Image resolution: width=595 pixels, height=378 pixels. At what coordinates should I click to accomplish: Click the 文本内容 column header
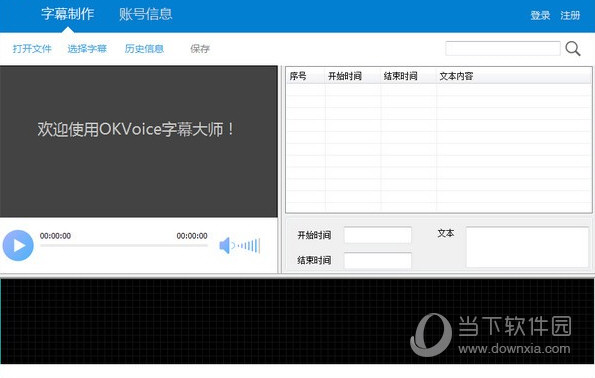[x=514, y=76]
